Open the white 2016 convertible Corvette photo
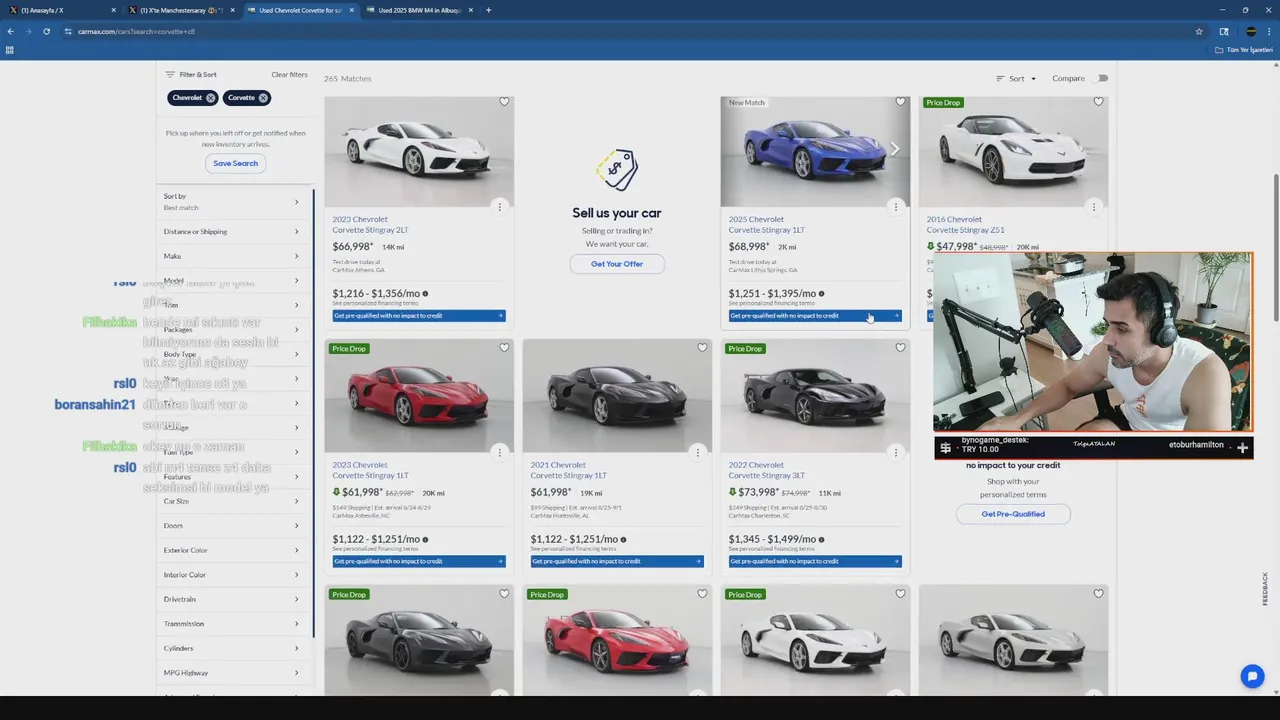 point(1013,151)
